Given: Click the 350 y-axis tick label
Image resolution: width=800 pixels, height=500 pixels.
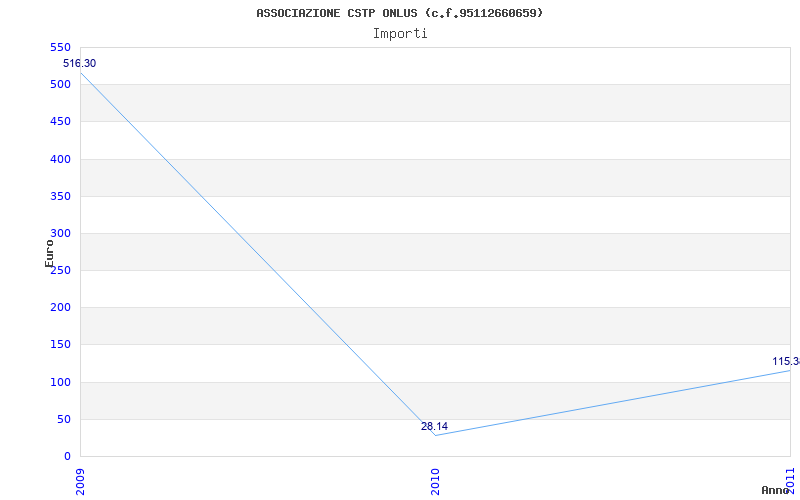Looking at the screenshot, I should (x=60, y=196).
